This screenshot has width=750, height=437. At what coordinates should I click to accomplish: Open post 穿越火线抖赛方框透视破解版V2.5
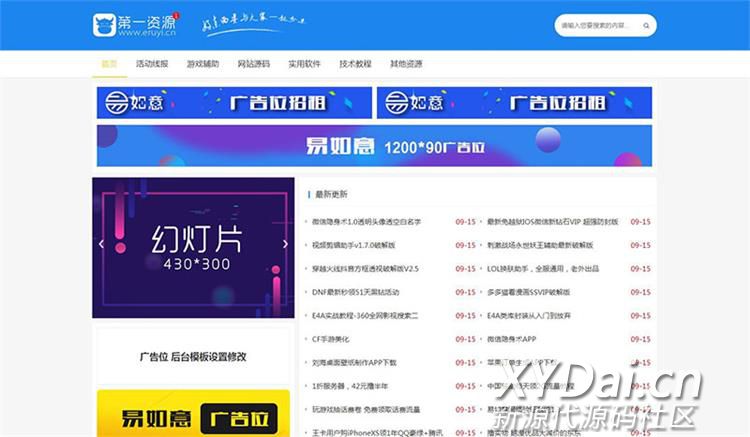(365, 269)
